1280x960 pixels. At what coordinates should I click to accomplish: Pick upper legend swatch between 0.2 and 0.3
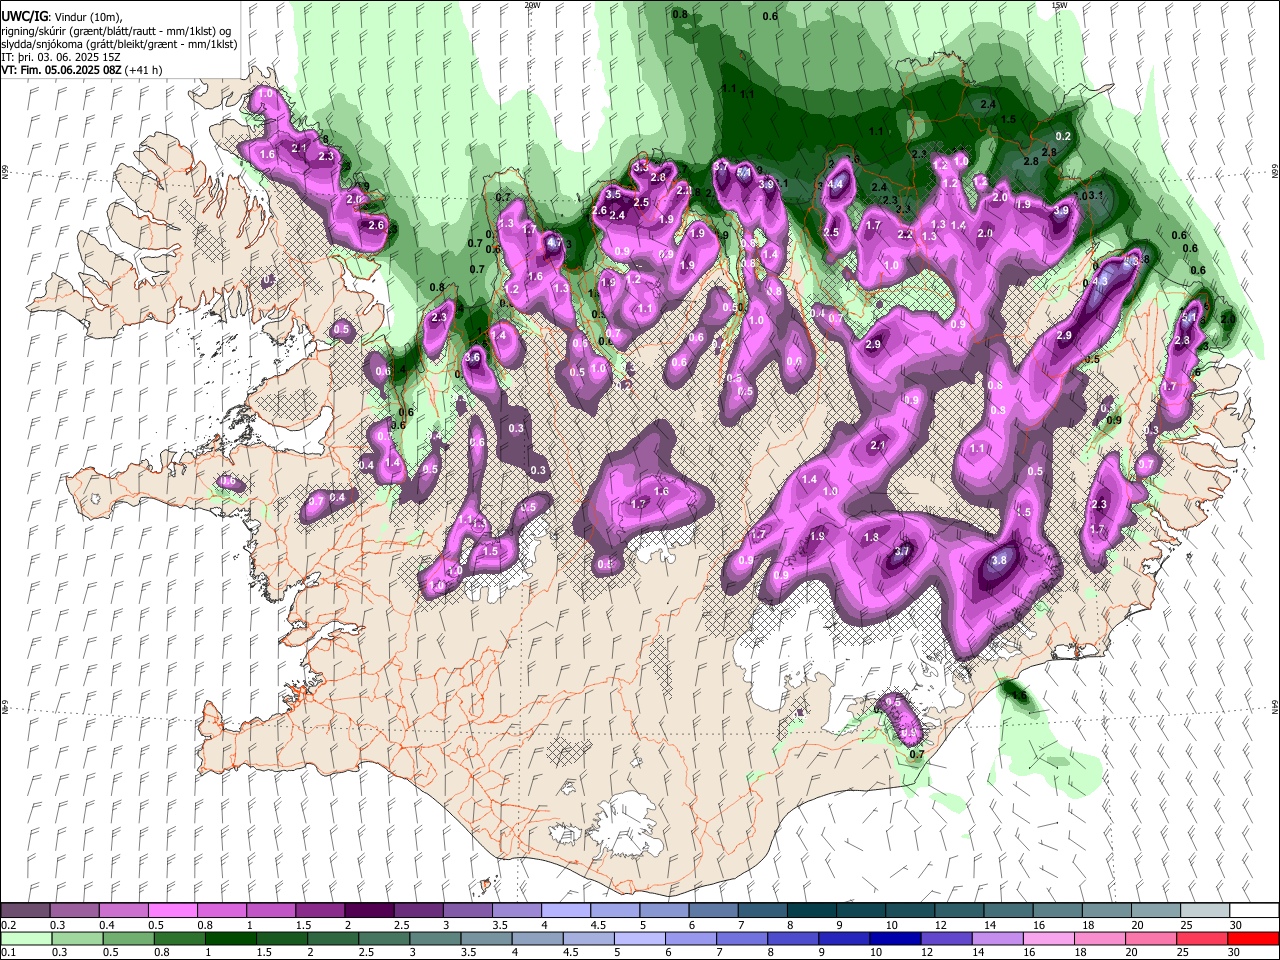25,910
